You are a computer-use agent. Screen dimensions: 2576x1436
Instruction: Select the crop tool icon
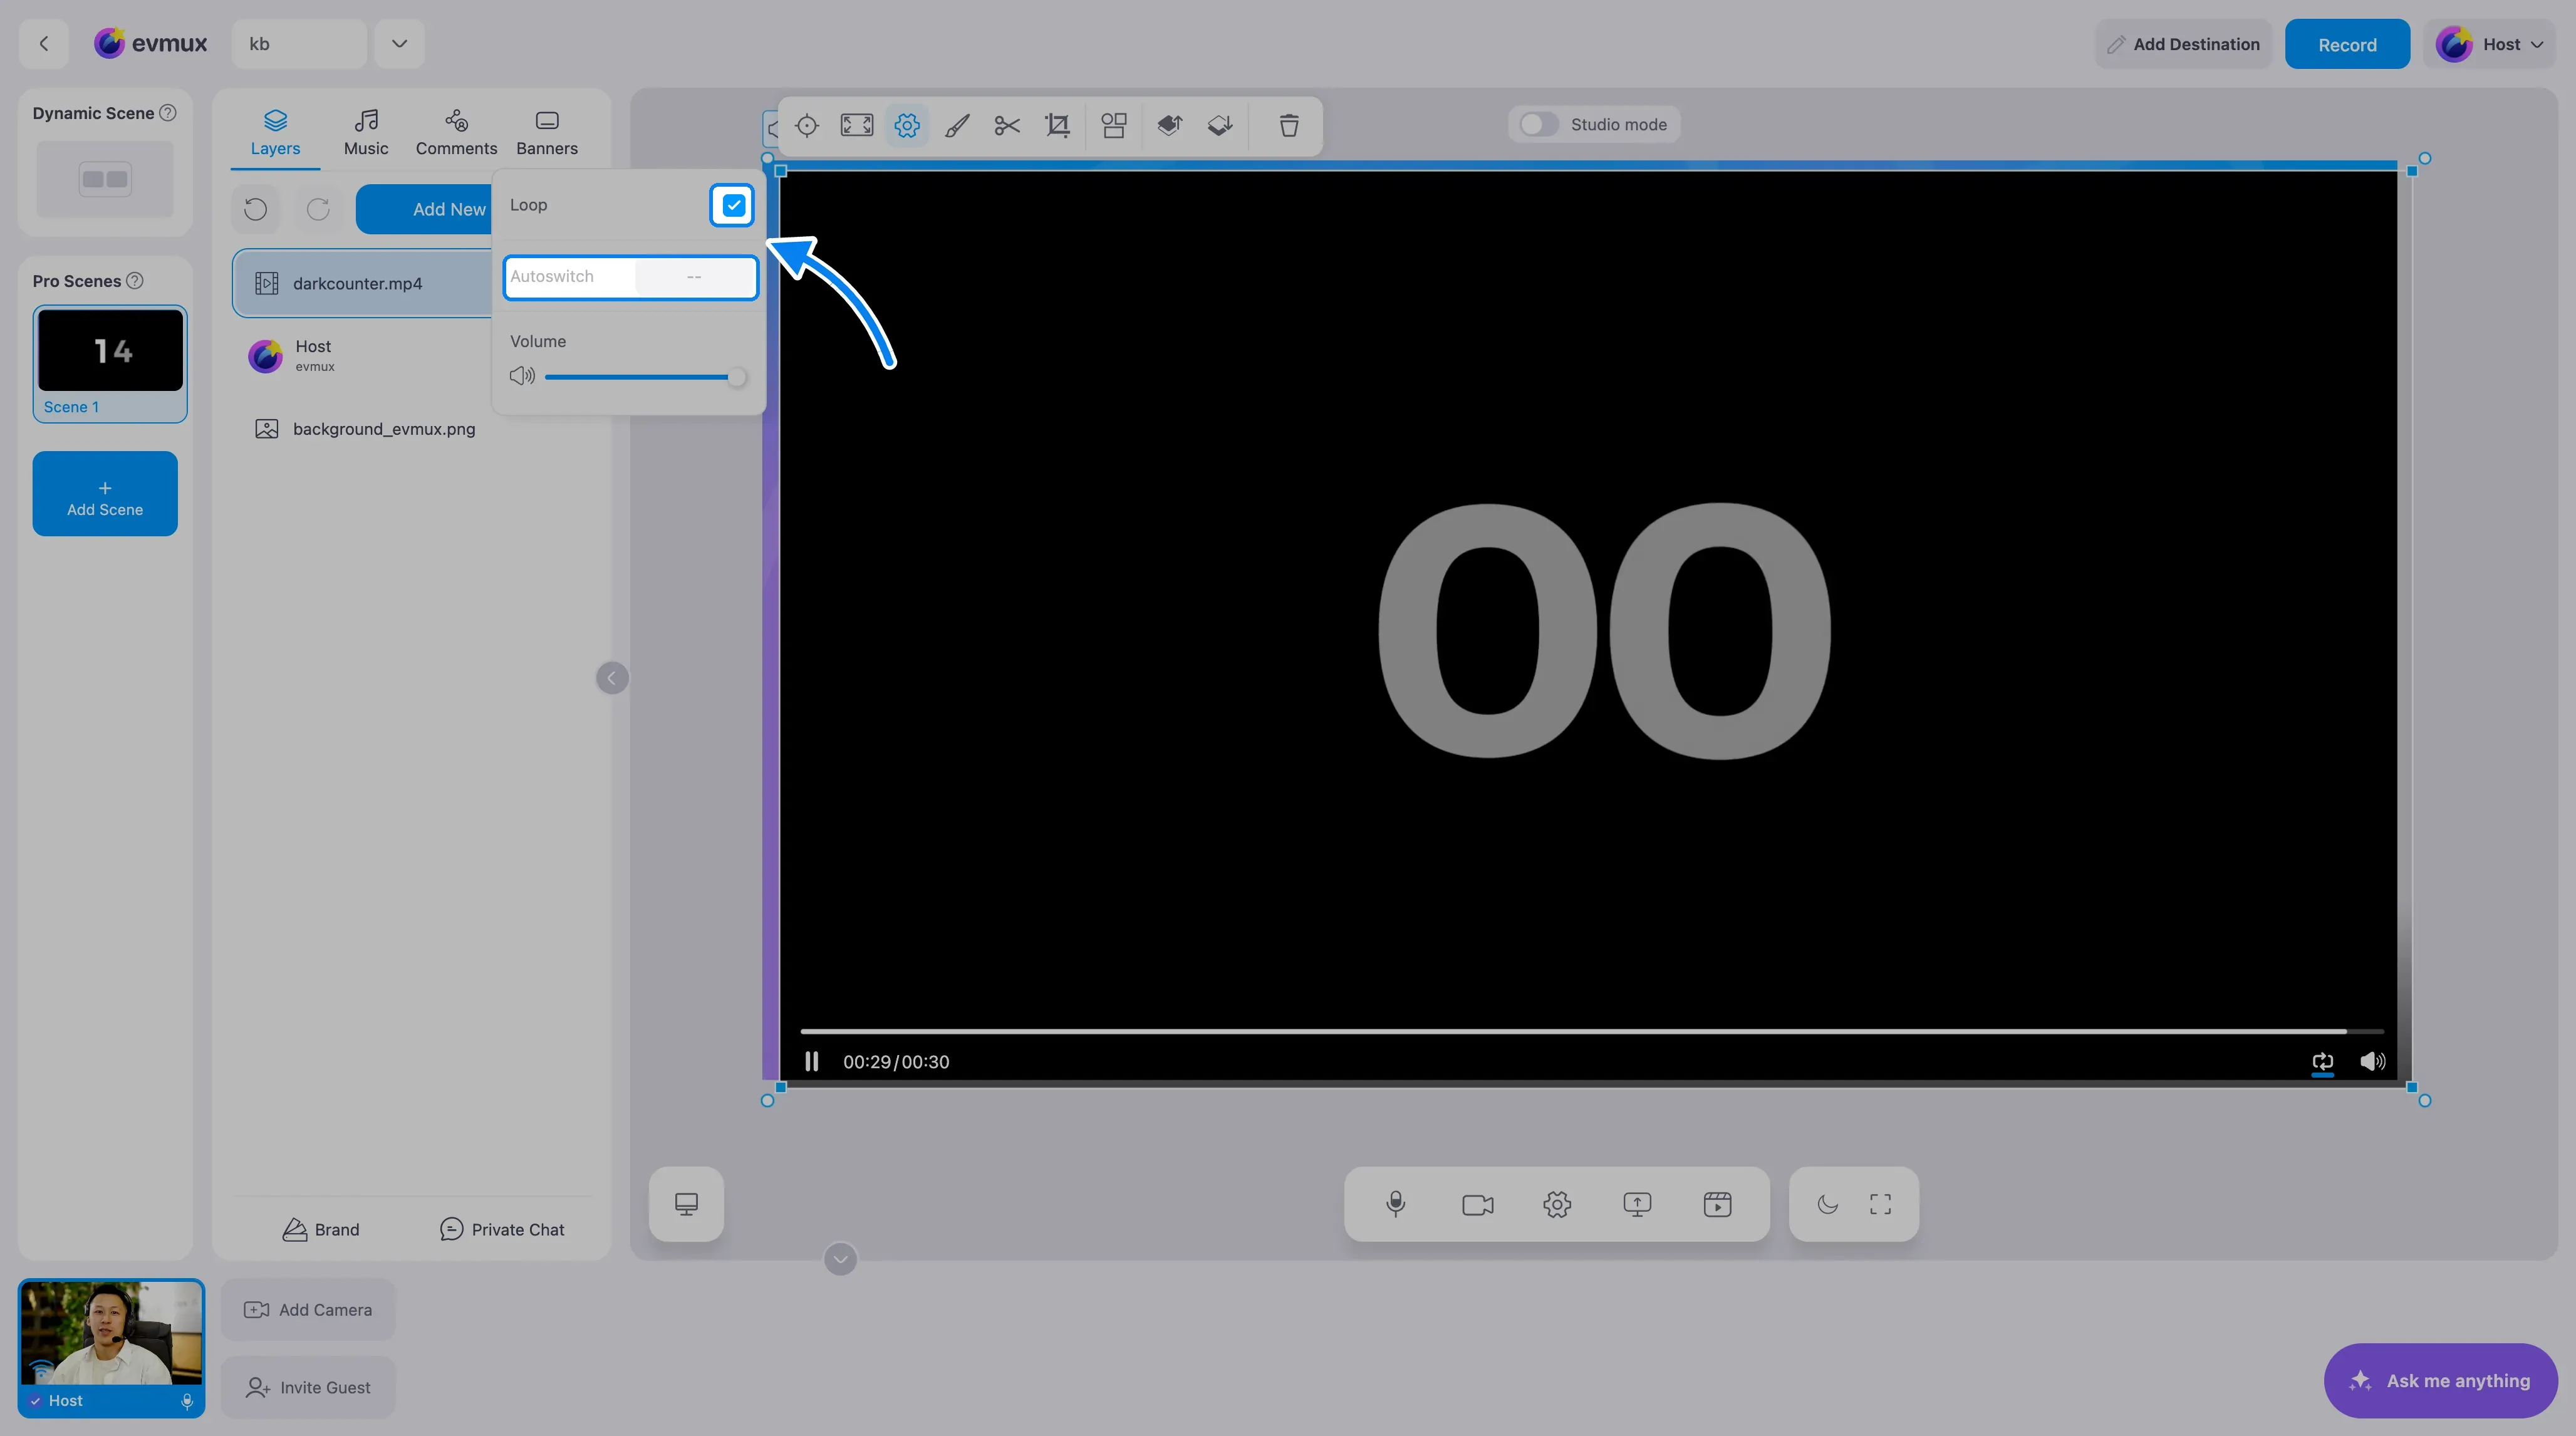click(1057, 125)
